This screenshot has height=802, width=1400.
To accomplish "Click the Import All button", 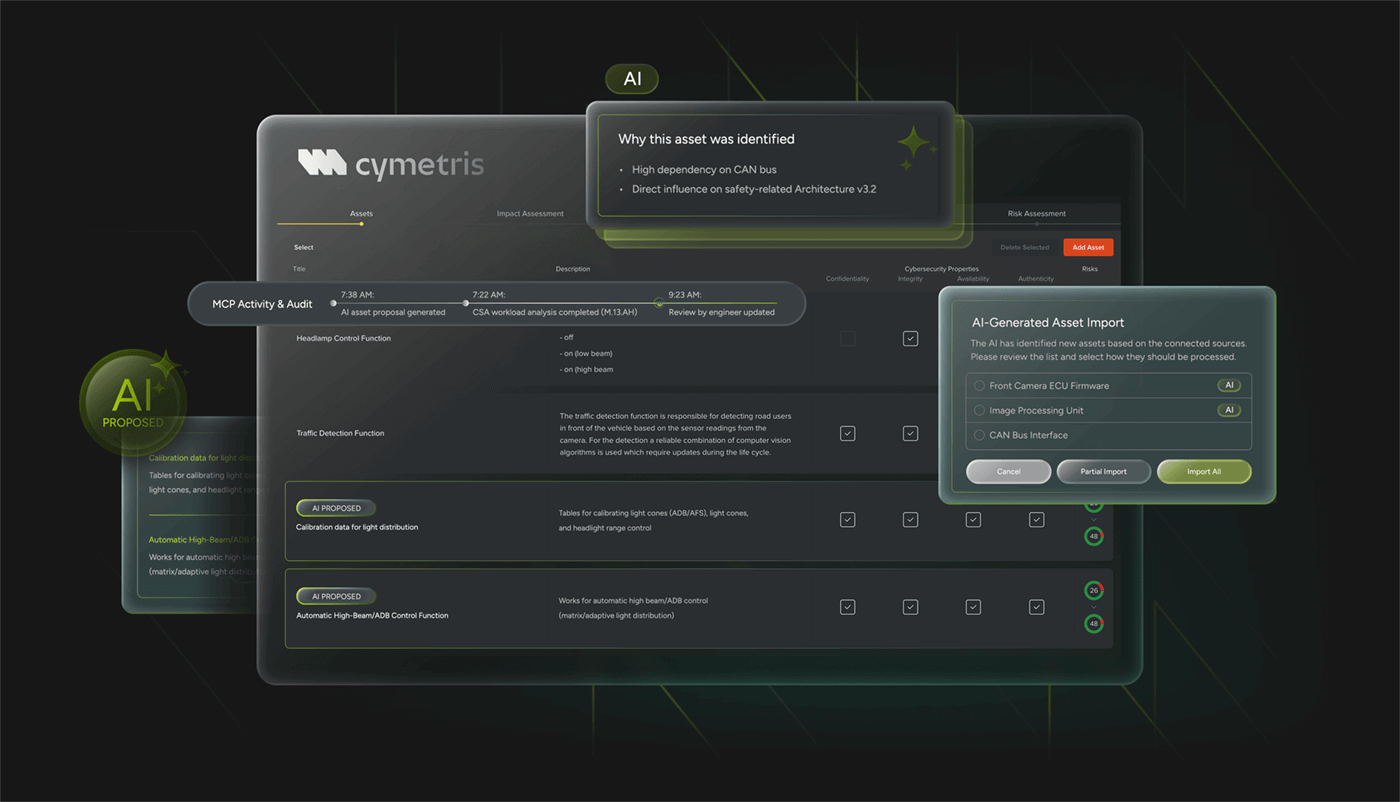I will pos(1203,472).
